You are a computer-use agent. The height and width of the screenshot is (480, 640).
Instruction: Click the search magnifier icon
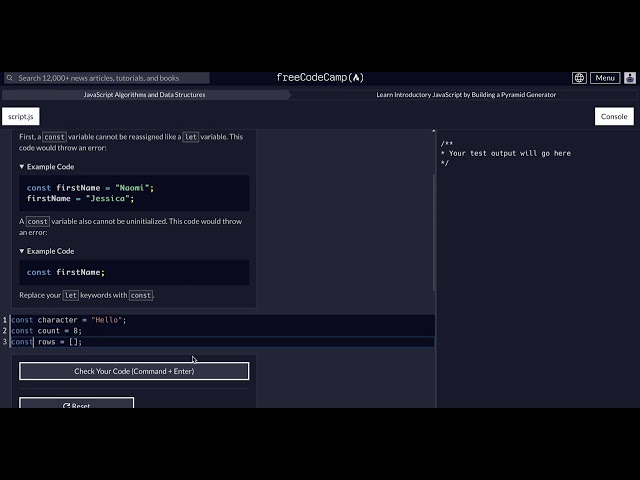coord(10,78)
